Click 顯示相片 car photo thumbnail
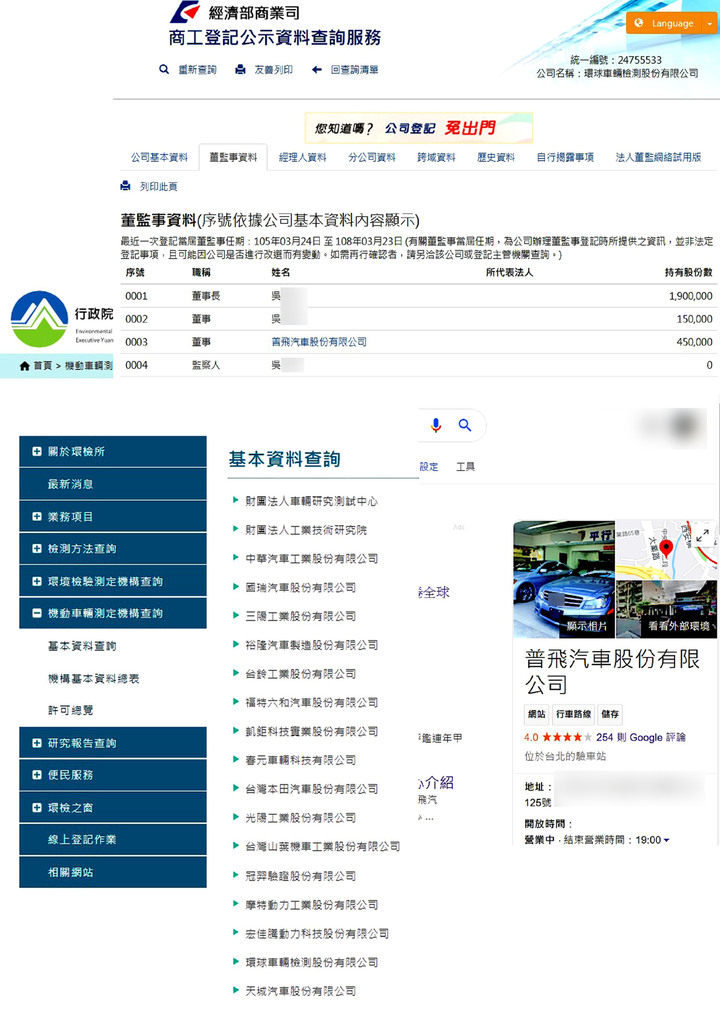Screen dimensions: 720x1010 [564, 579]
